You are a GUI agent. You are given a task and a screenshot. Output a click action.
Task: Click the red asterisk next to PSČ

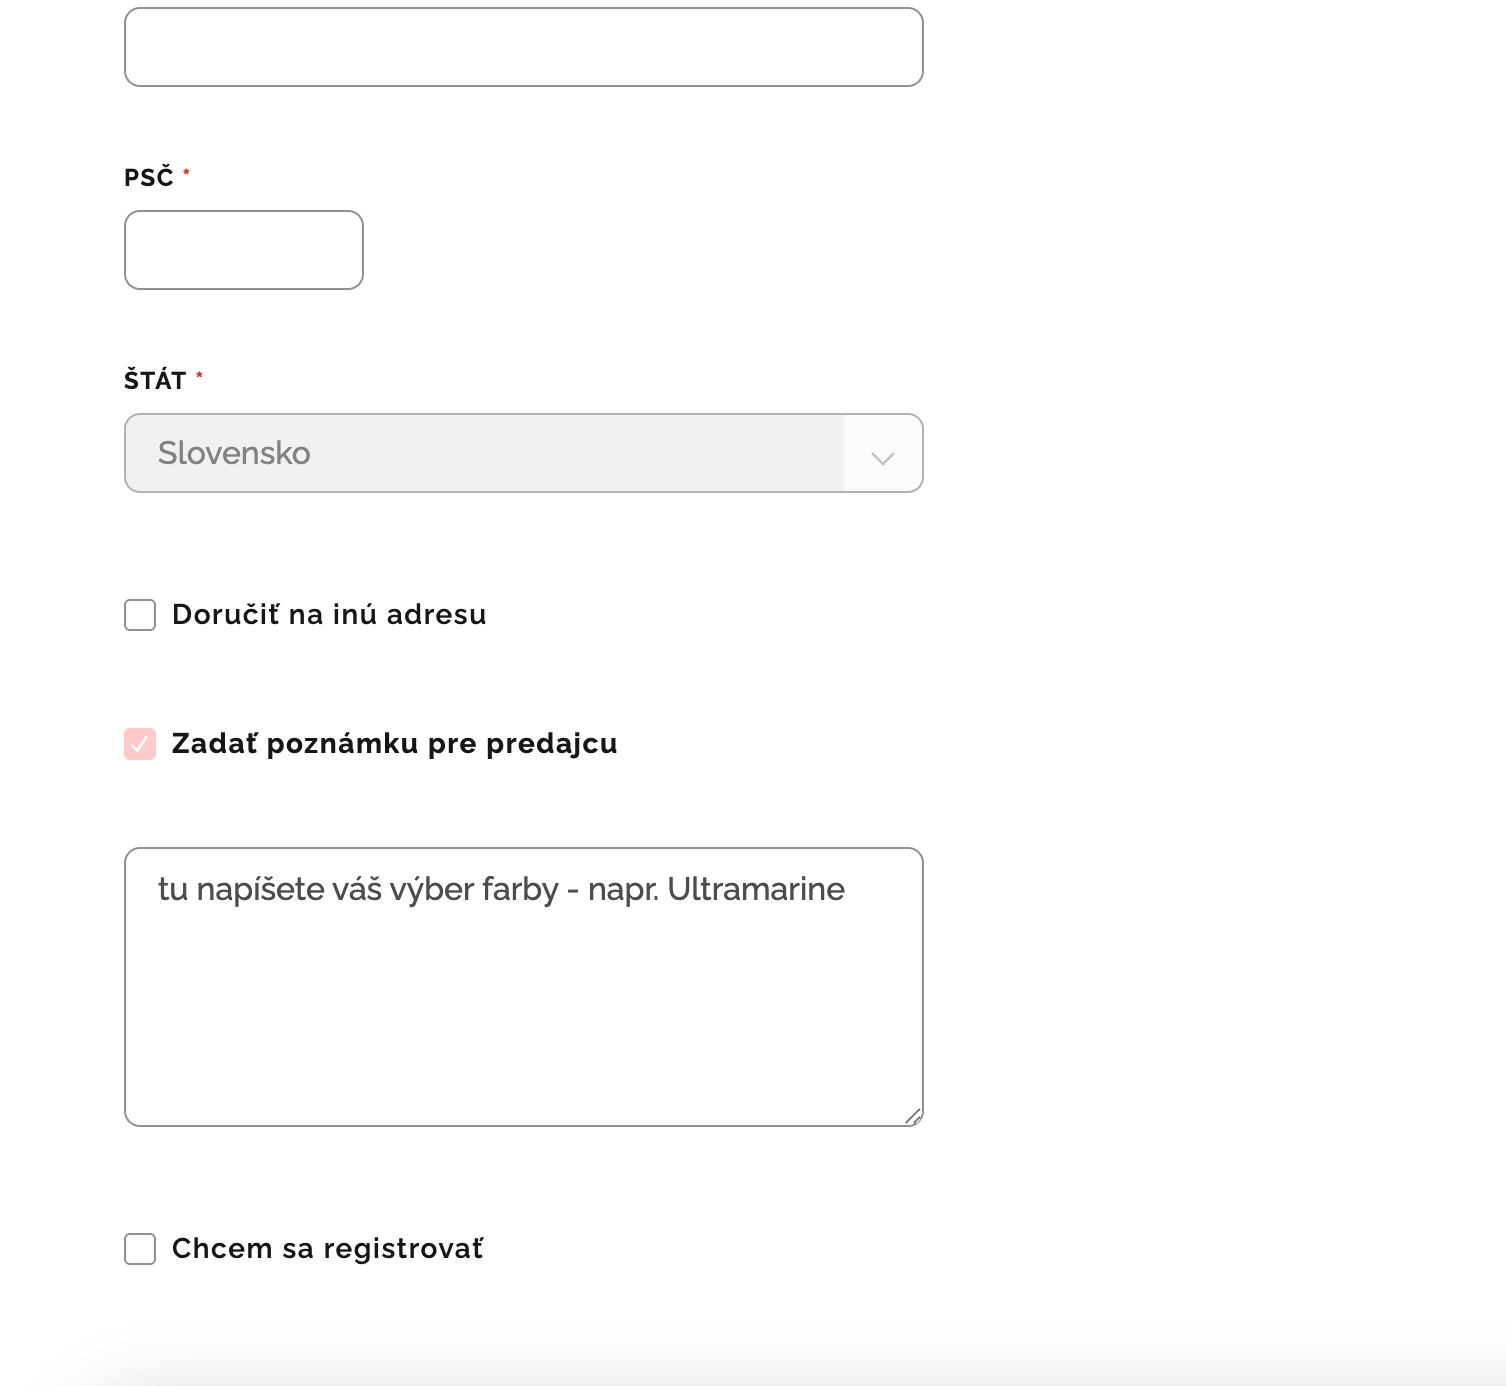coord(187,173)
